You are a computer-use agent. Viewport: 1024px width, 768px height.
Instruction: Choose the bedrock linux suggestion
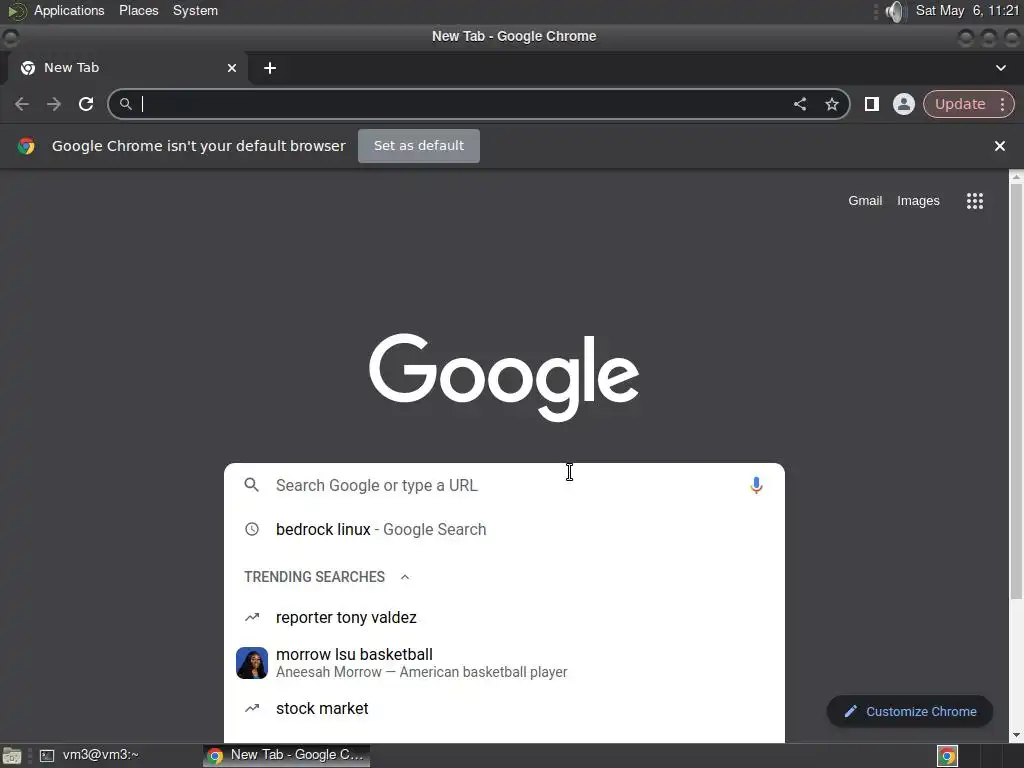504,529
